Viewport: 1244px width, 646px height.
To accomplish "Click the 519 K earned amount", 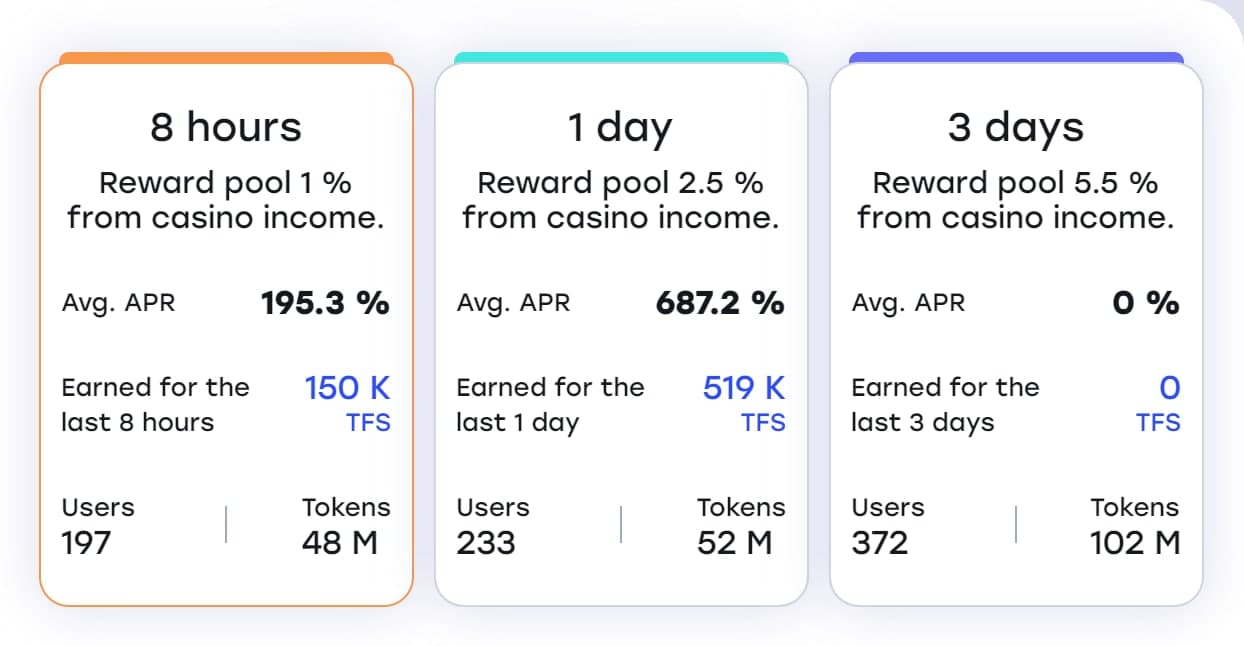I will coord(743,387).
